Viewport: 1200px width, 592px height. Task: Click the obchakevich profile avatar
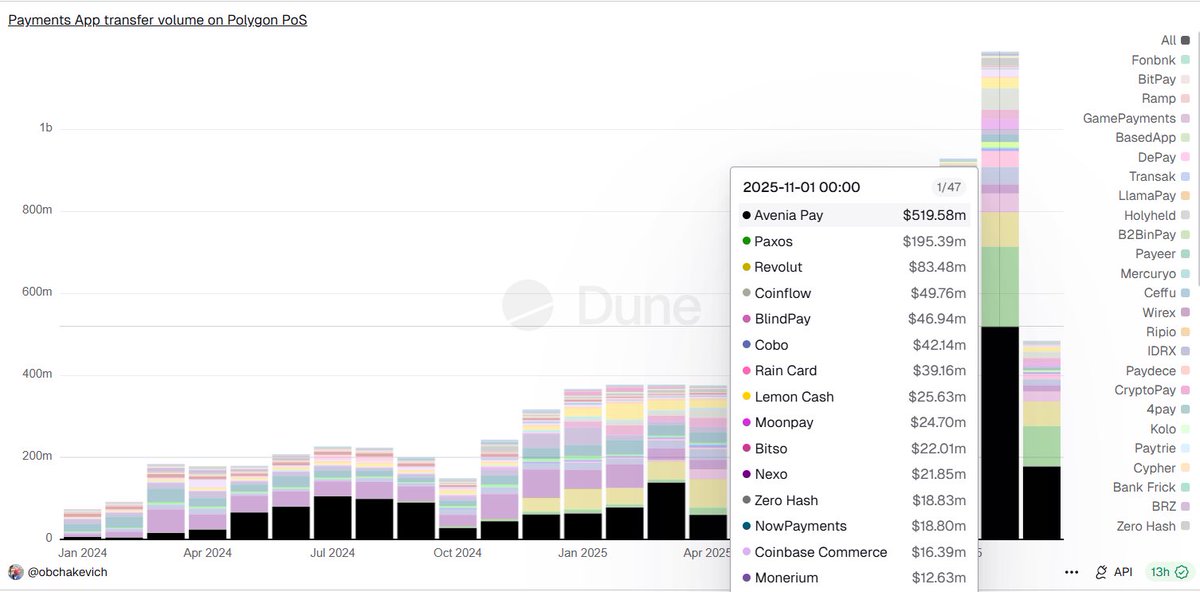coord(15,572)
